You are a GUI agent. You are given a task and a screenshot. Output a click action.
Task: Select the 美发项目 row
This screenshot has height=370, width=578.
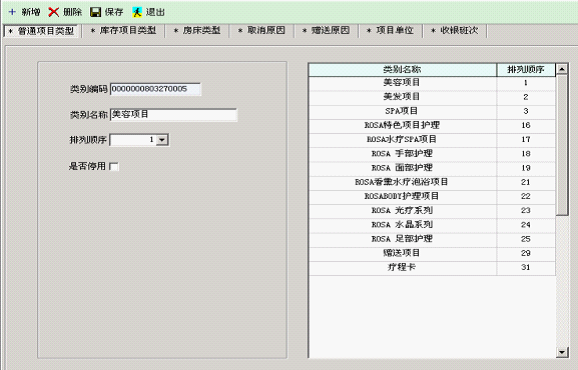click(x=432, y=97)
